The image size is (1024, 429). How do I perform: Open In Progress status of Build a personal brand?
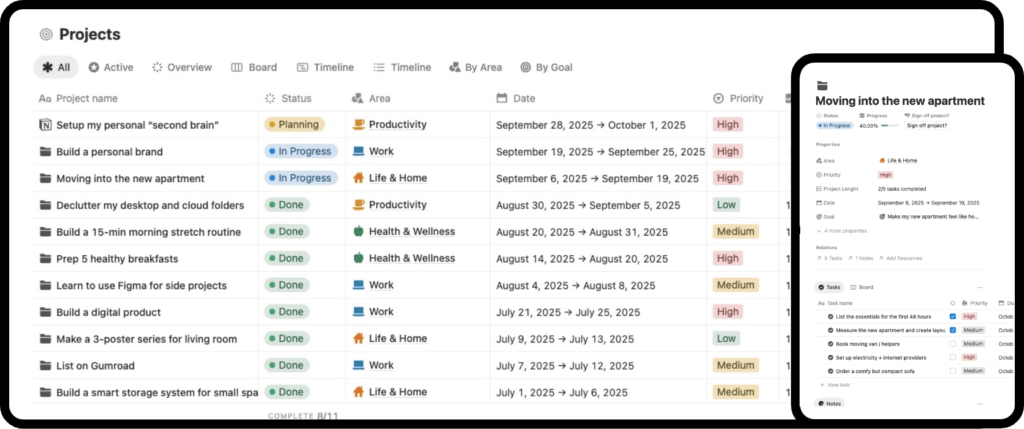point(301,151)
